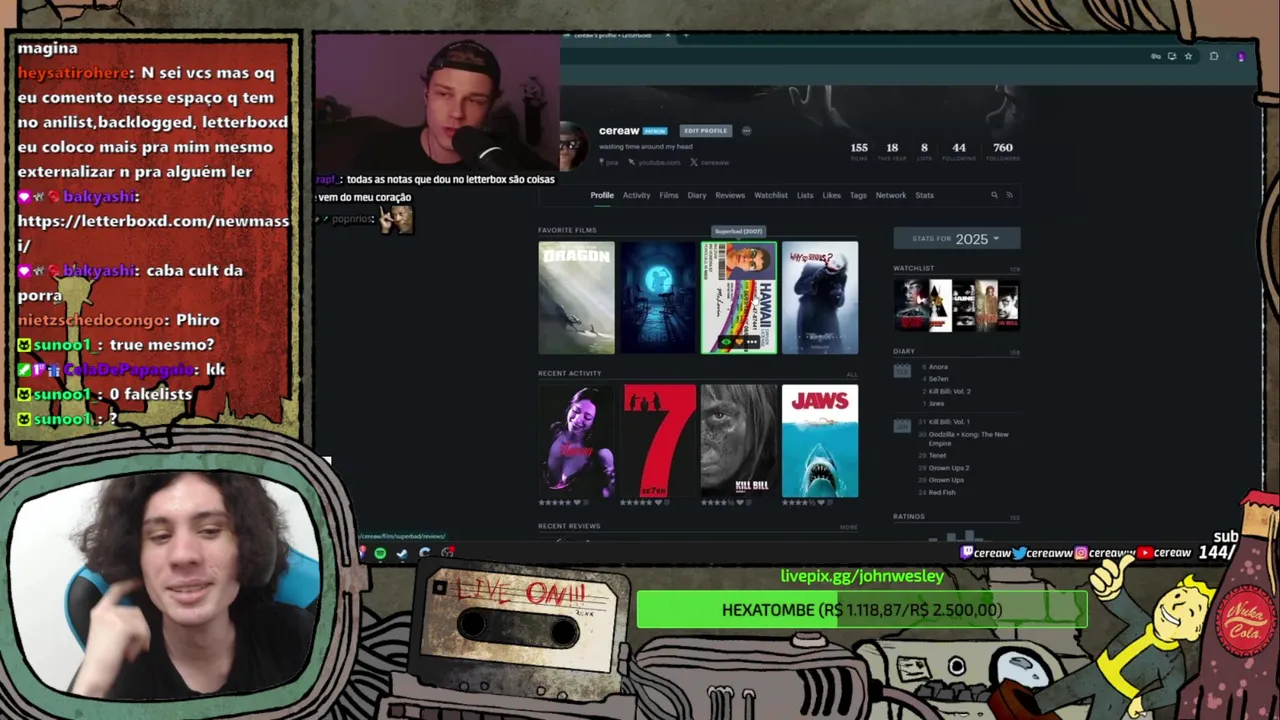Open the Network tab

click(x=891, y=195)
